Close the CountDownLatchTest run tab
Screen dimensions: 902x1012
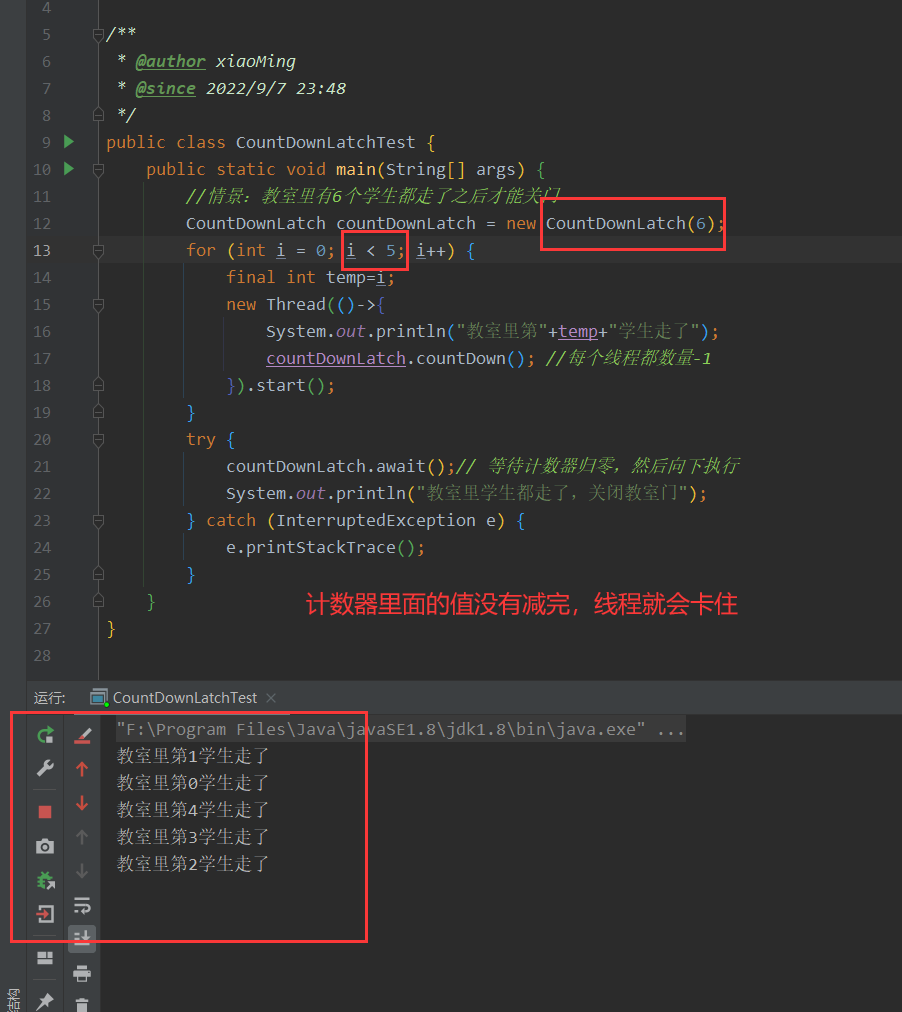pyautogui.click(x=271, y=698)
